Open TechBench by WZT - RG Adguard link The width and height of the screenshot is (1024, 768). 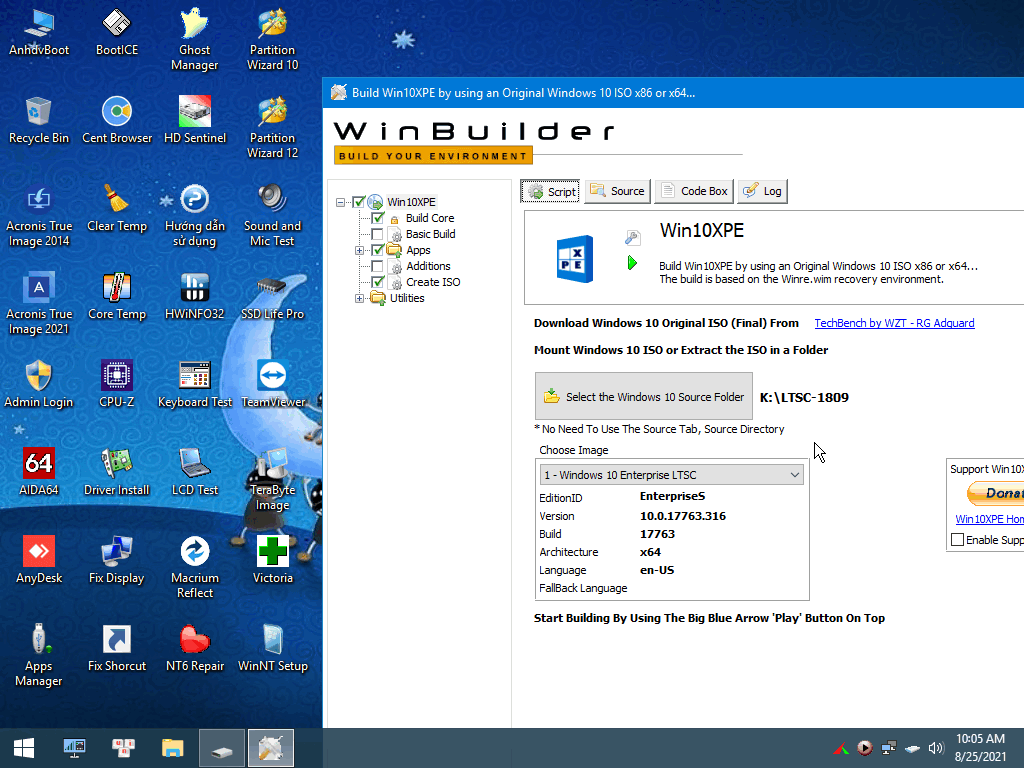click(x=894, y=323)
